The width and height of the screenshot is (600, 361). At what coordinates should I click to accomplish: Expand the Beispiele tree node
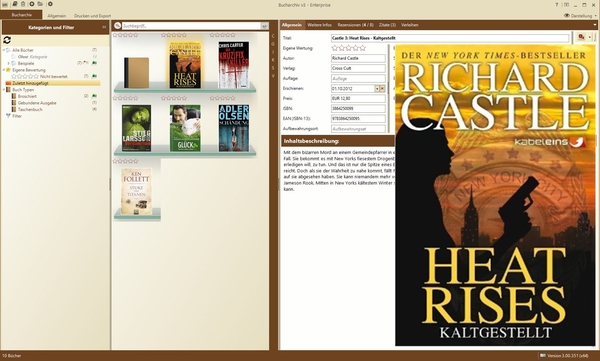coord(8,63)
